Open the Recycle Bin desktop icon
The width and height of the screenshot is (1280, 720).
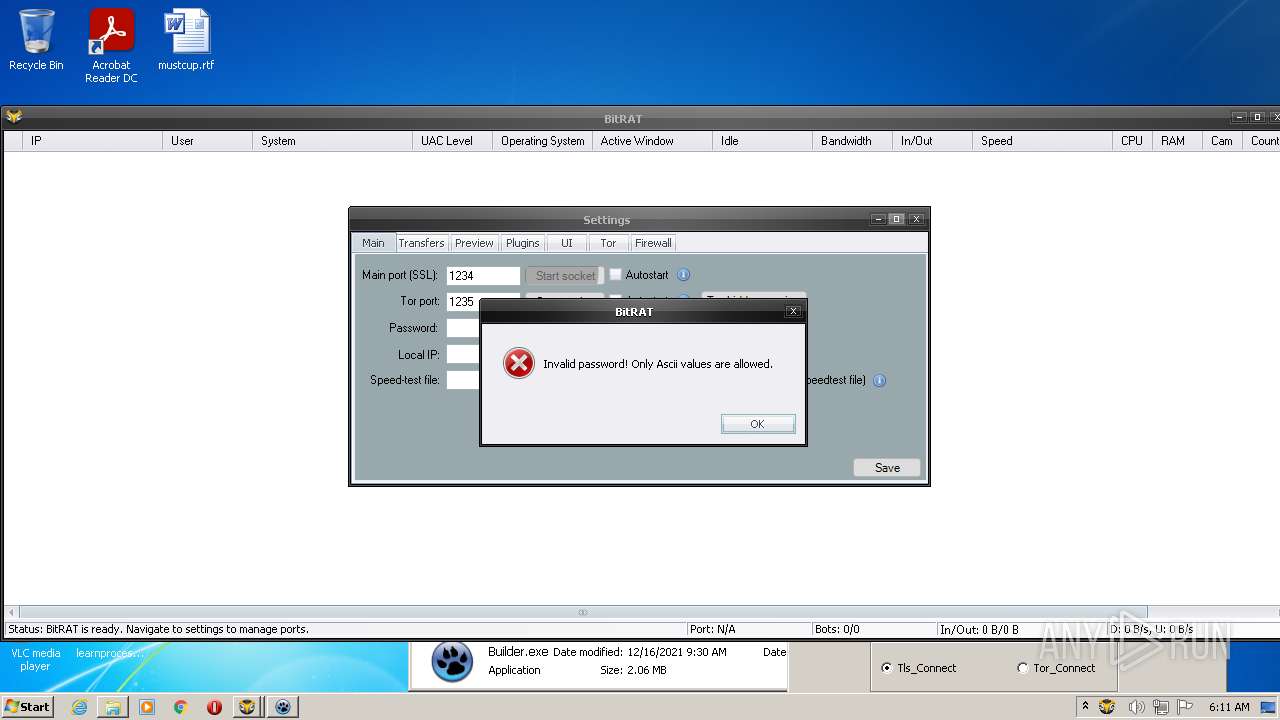coord(36,40)
